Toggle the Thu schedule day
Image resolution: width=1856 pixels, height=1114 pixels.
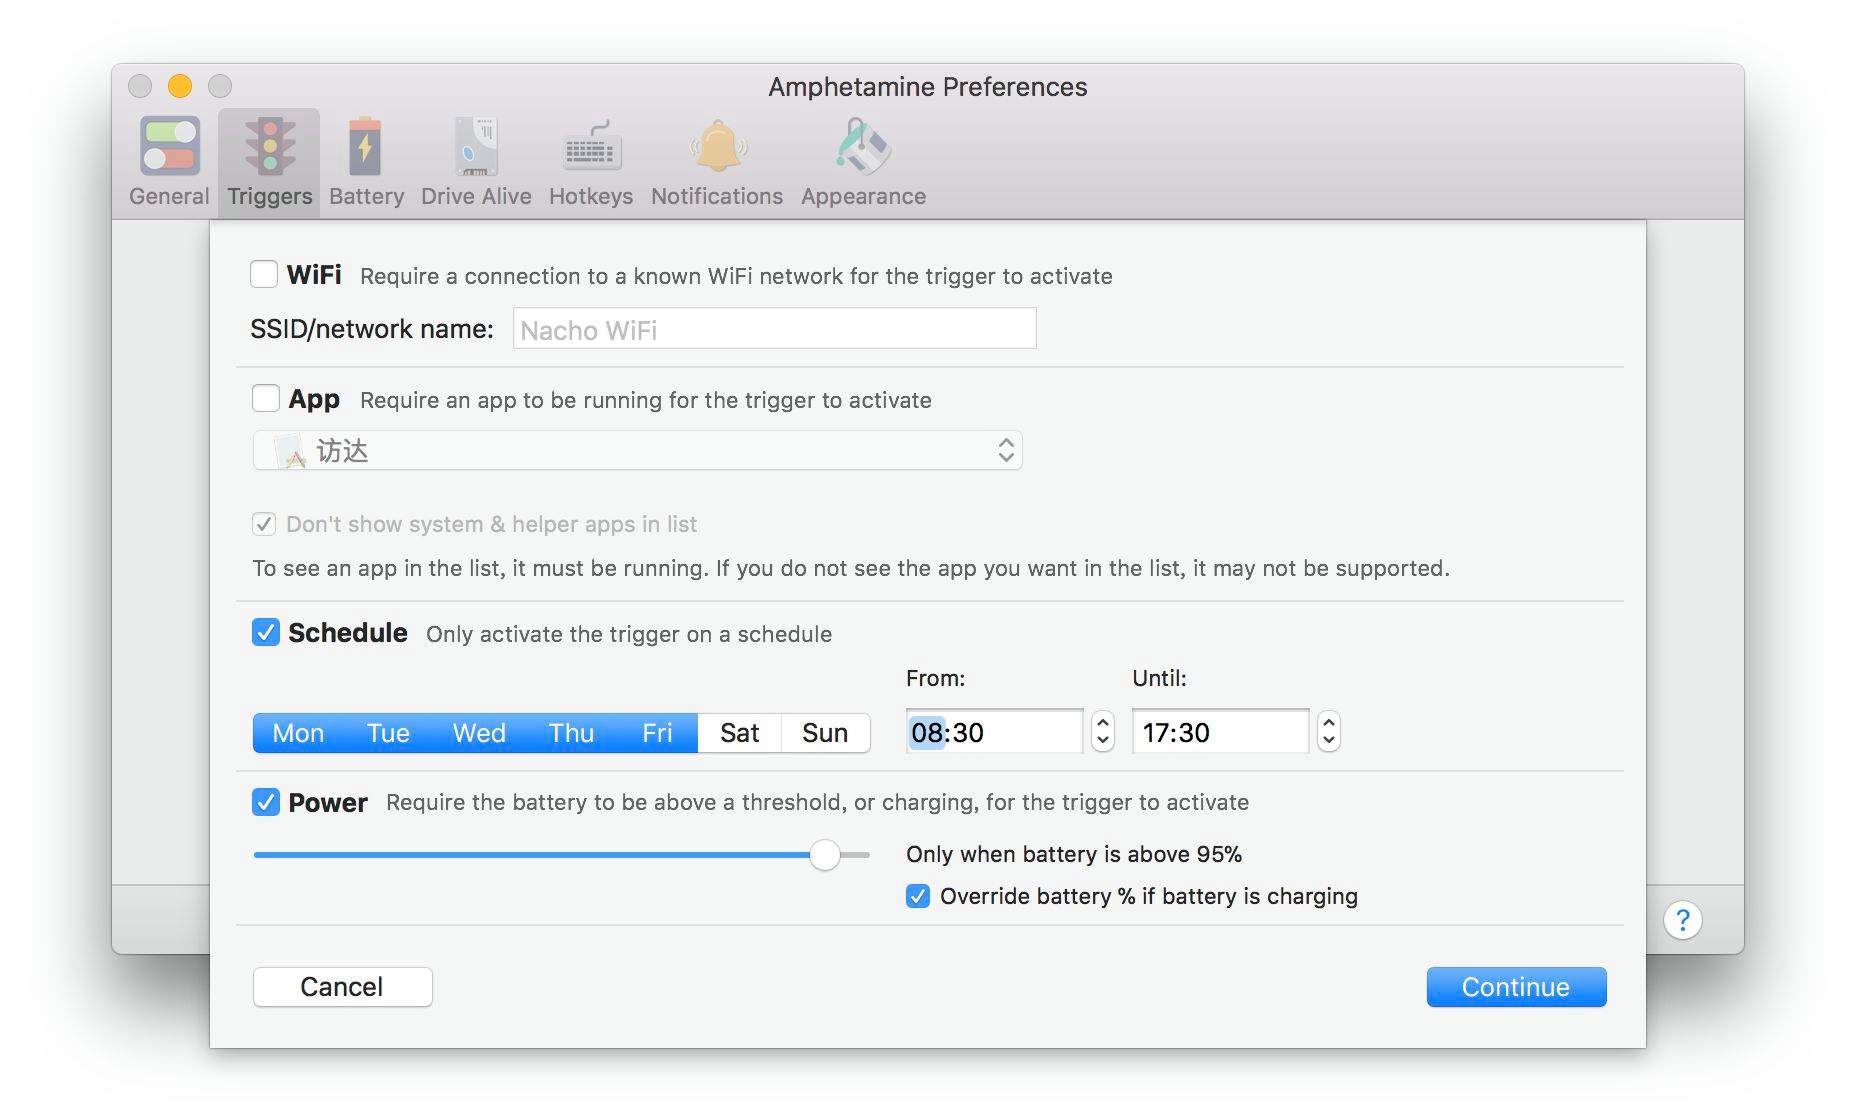(571, 733)
